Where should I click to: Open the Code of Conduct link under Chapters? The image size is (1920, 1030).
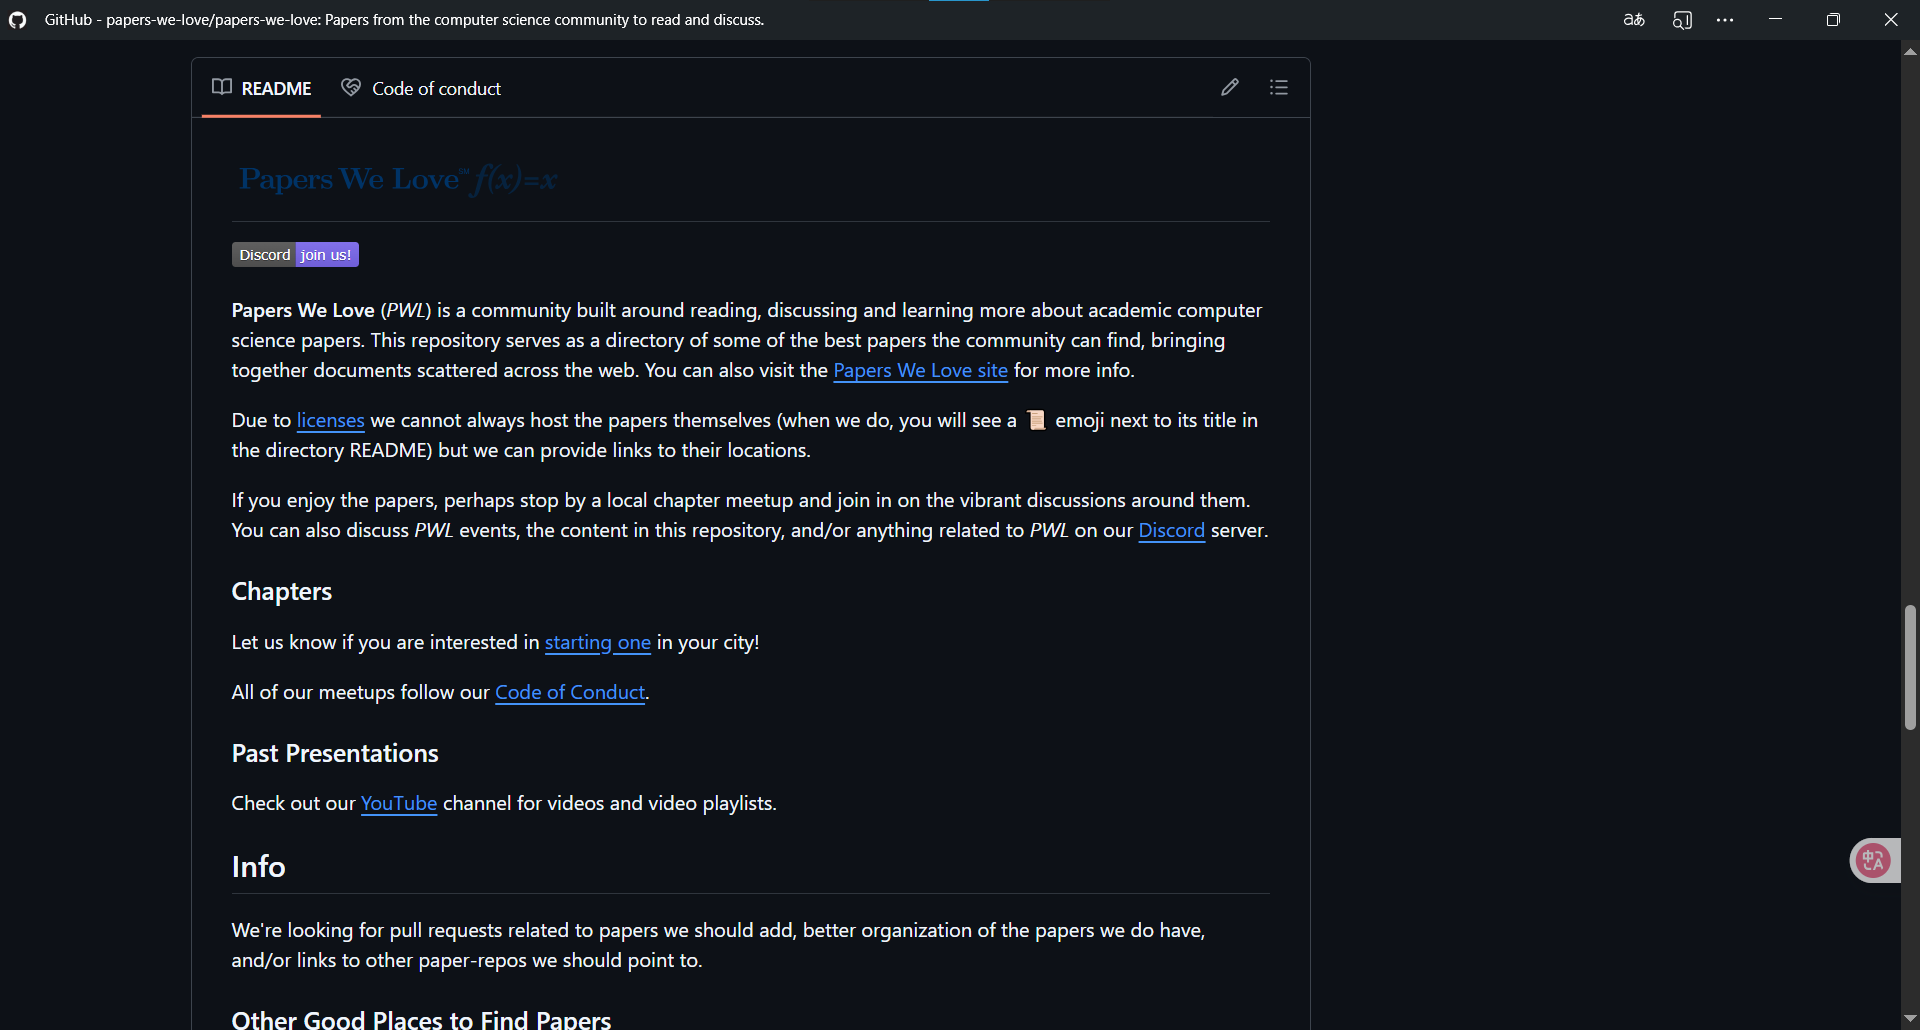[570, 692]
